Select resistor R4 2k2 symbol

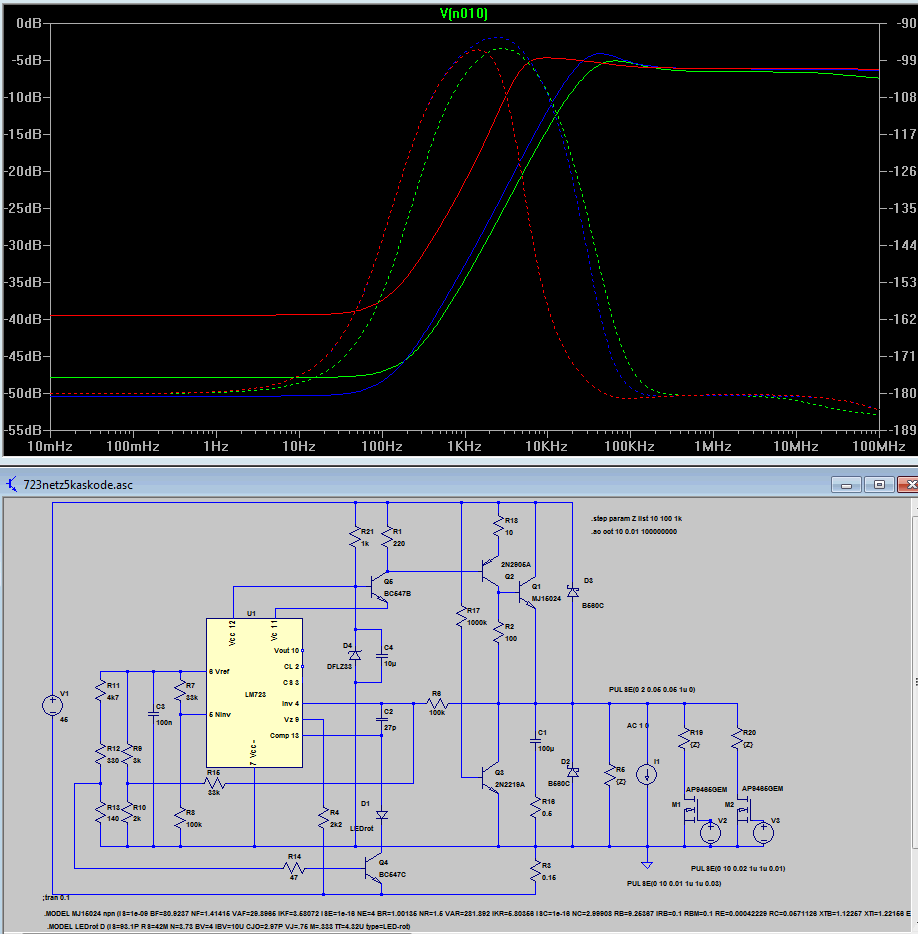tap(323, 818)
